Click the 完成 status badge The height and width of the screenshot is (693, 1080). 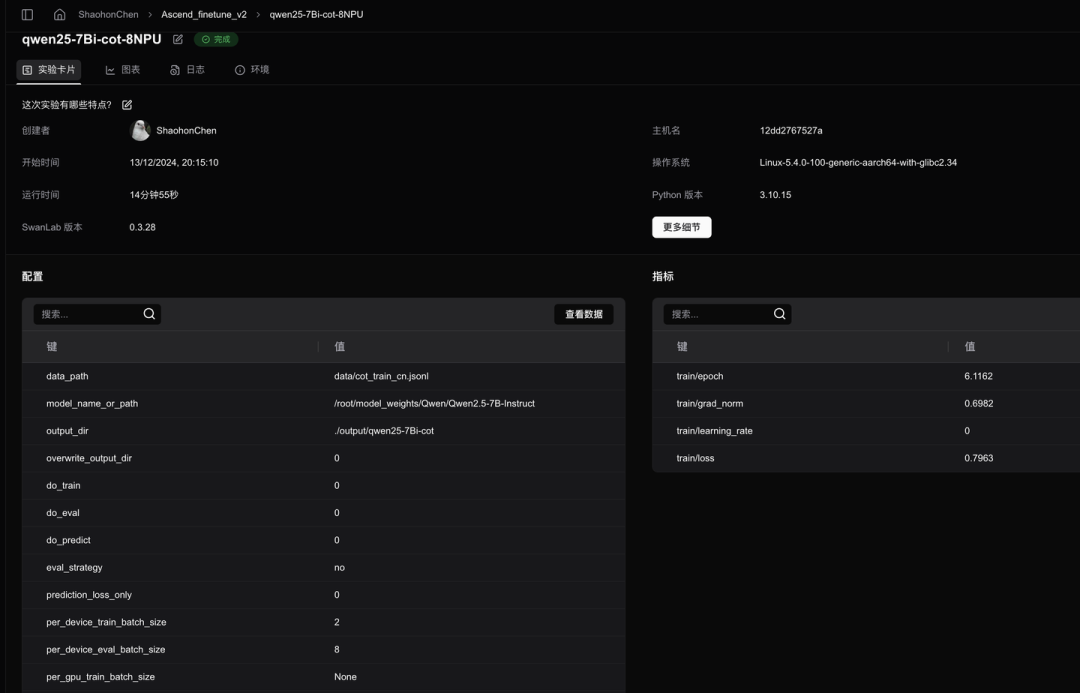(216, 39)
